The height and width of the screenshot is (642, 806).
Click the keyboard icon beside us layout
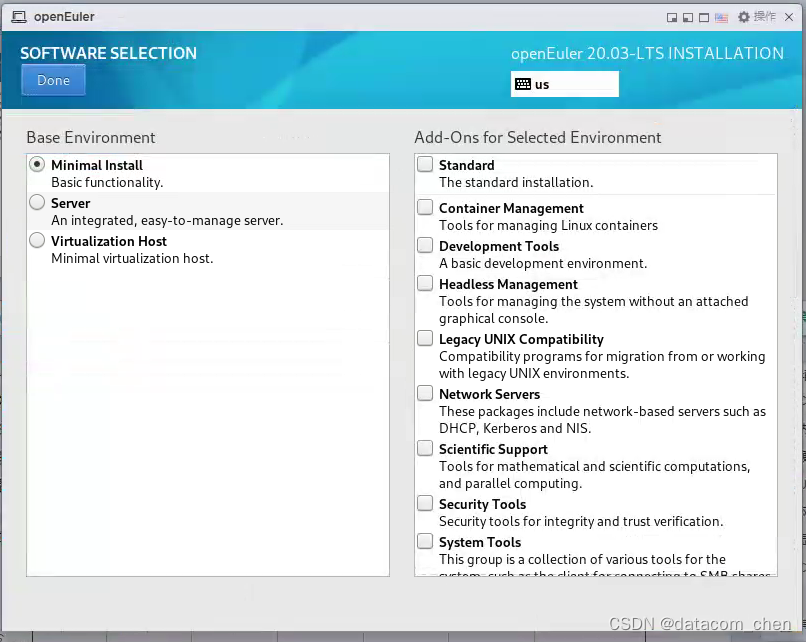click(x=525, y=84)
